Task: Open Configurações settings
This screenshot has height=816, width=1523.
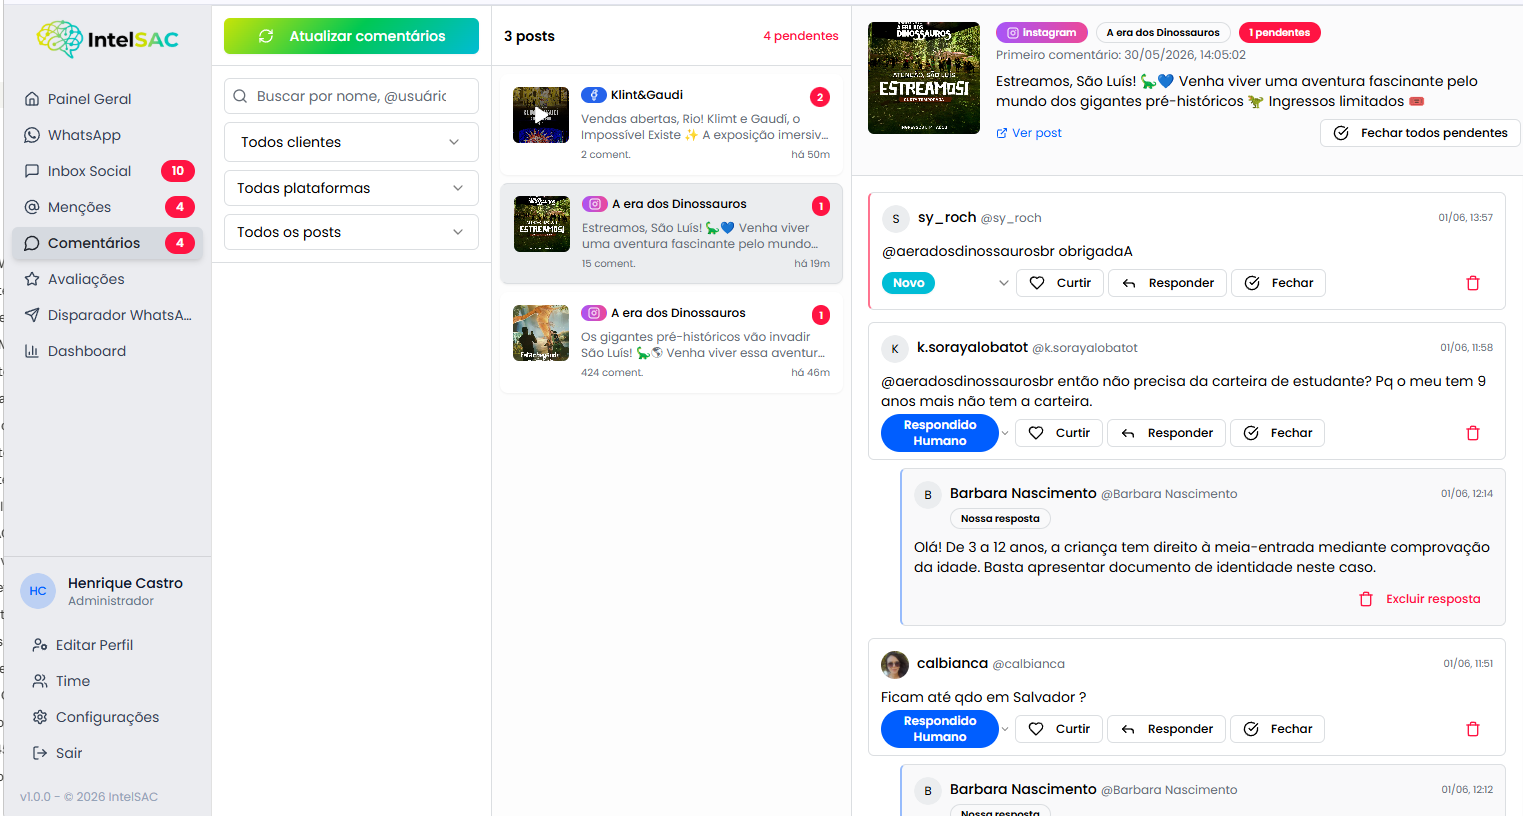Action: (107, 717)
